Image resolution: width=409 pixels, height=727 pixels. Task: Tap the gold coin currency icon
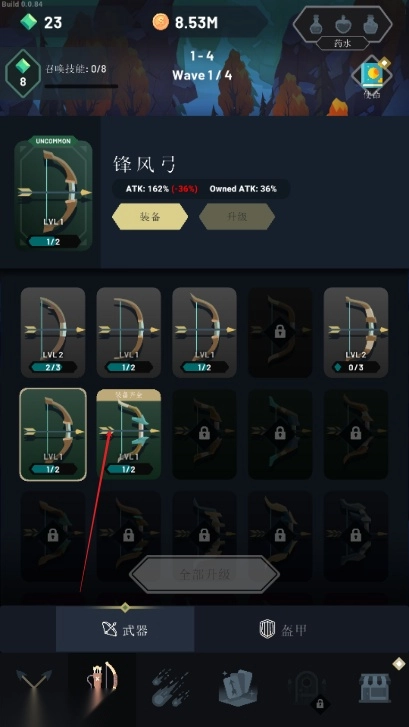coord(161,22)
